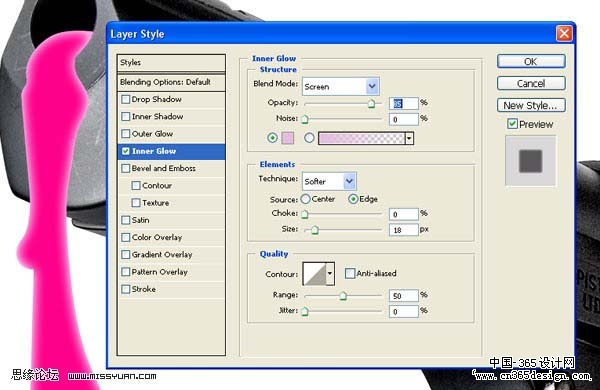Expand the Contour picker arrow
Screen dimensions: 600x390
330,274
